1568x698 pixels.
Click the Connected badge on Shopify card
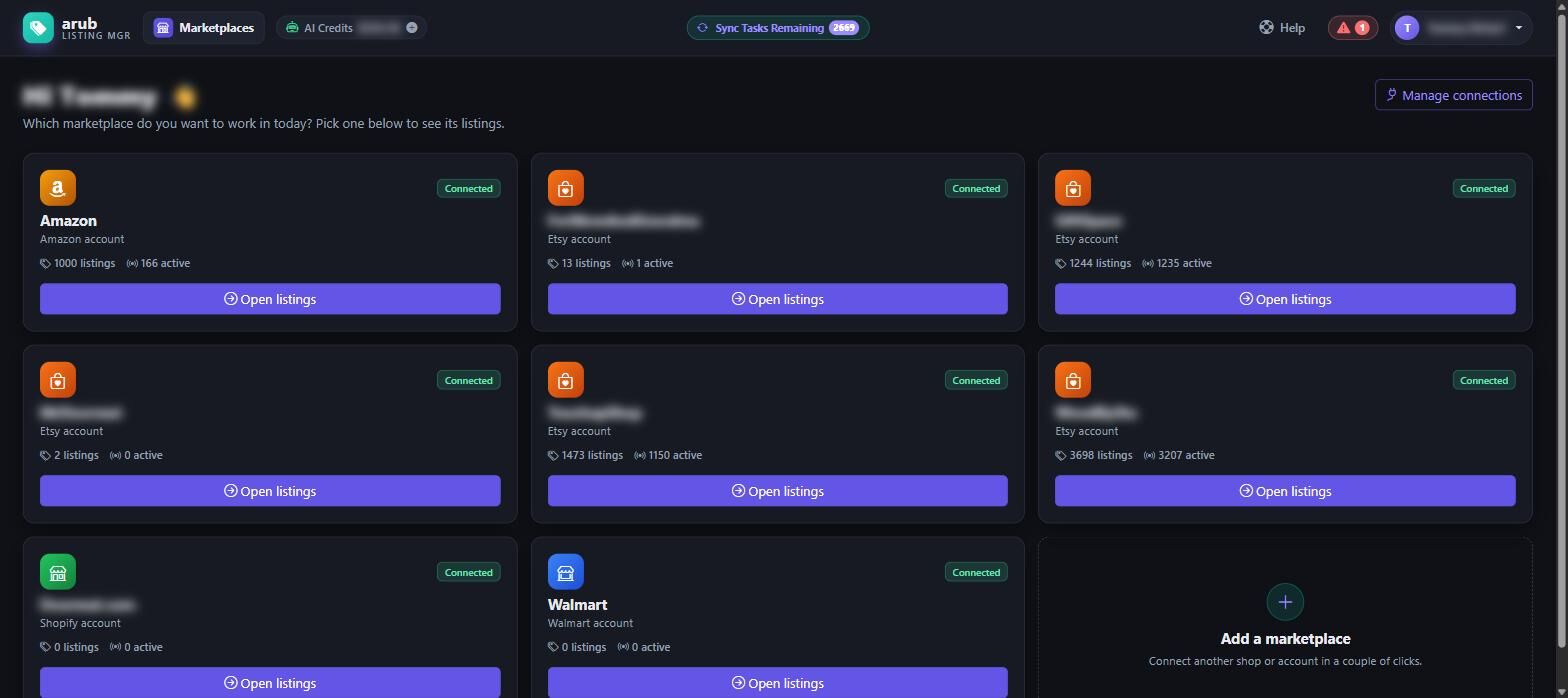pyautogui.click(x=468, y=572)
